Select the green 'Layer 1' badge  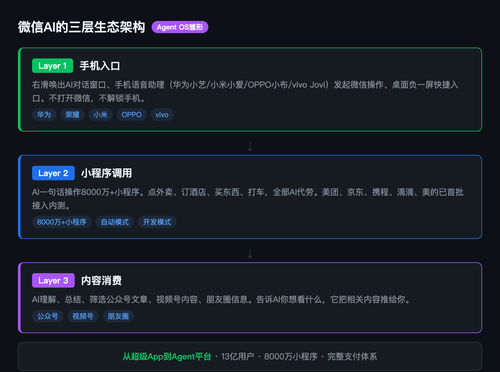pyautogui.click(x=52, y=66)
